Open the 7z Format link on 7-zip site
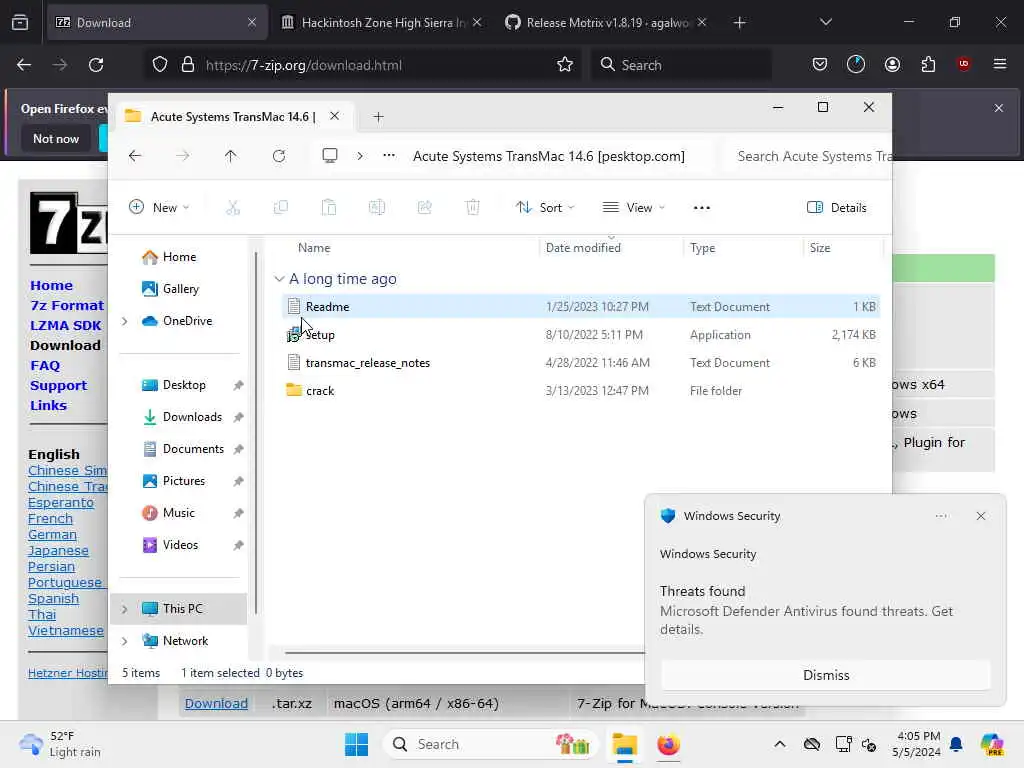 click(67, 305)
